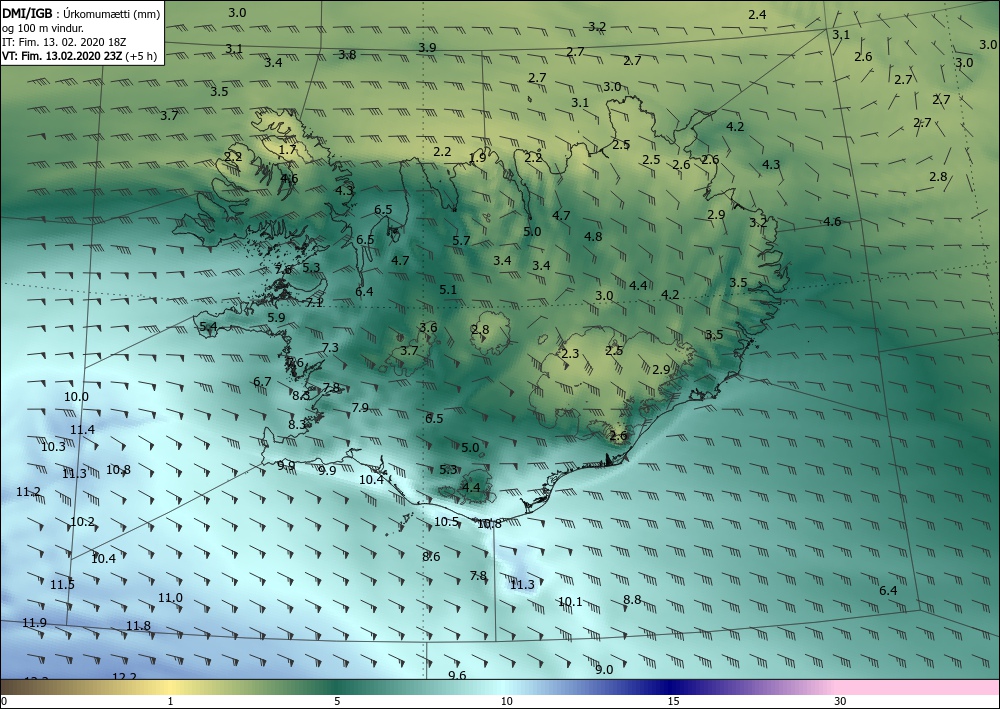Click the map value 4.8

point(593,237)
